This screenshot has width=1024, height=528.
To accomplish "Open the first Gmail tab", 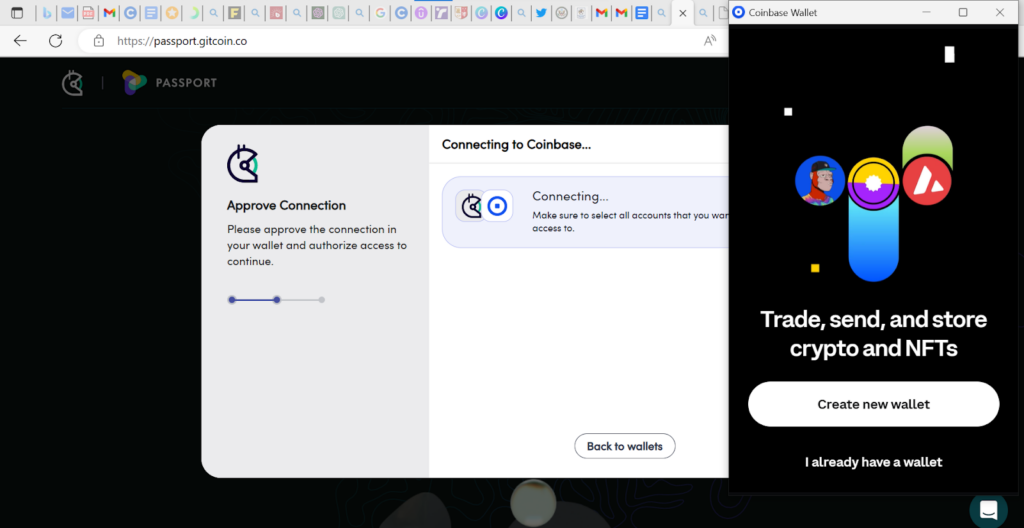I will pyautogui.click(x=109, y=12).
